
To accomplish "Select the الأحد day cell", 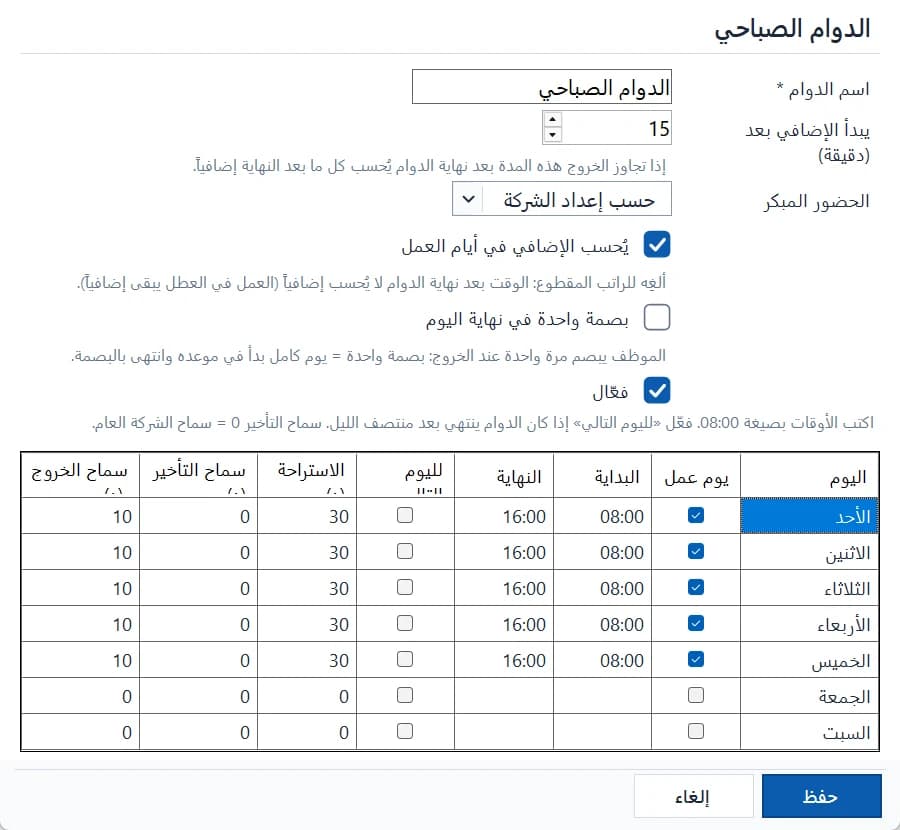I will pos(809,515).
